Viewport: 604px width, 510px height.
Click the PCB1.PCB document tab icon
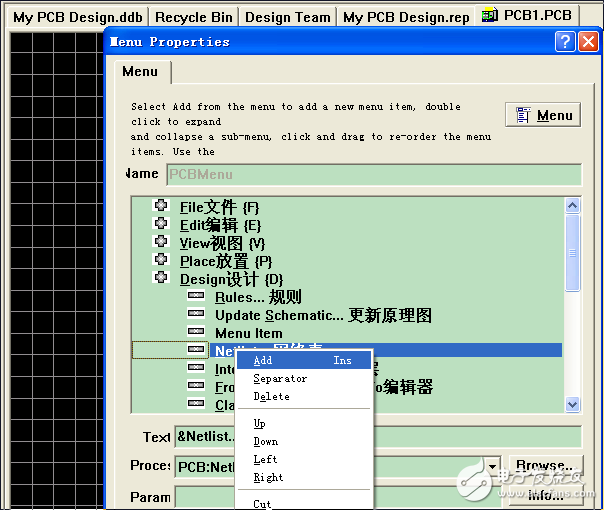point(489,16)
